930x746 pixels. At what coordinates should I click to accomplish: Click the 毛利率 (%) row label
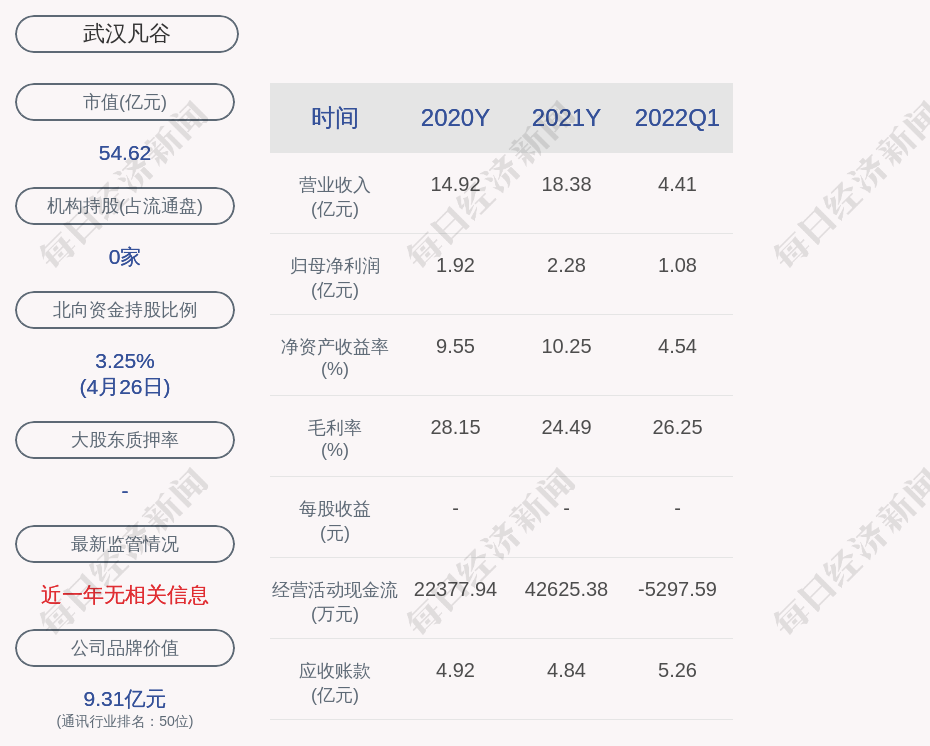[x=335, y=439]
